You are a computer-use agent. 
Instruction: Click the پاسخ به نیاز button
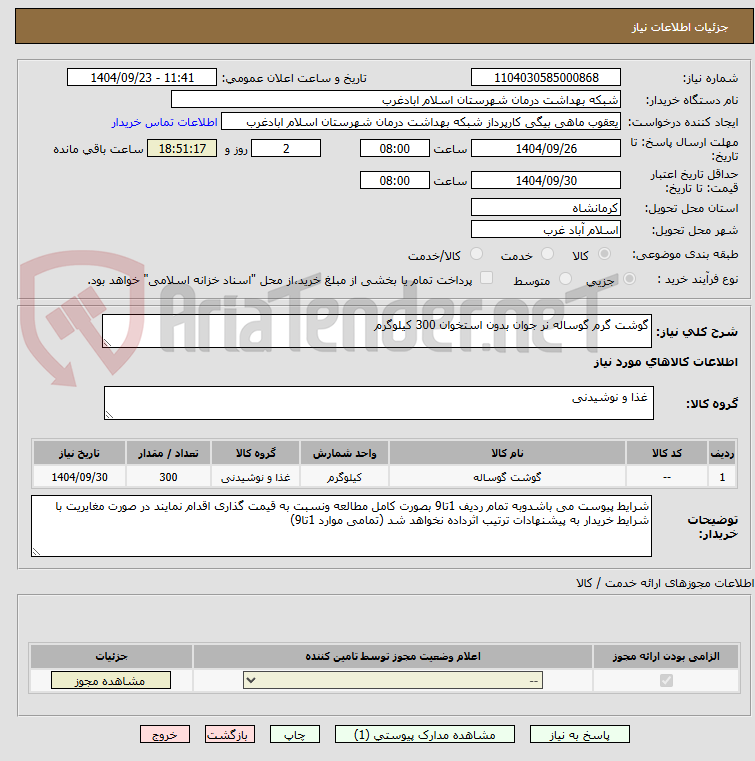tap(579, 735)
